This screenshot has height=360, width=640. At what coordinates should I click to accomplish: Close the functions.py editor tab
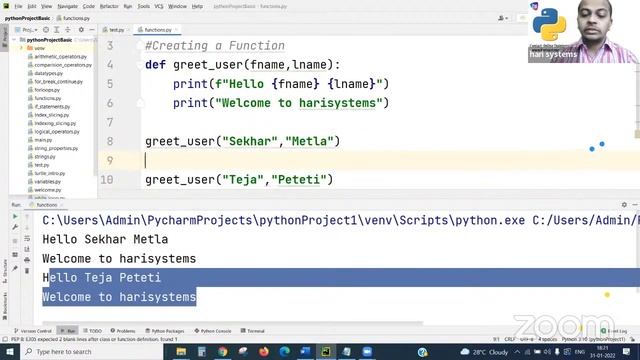click(x=176, y=30)
